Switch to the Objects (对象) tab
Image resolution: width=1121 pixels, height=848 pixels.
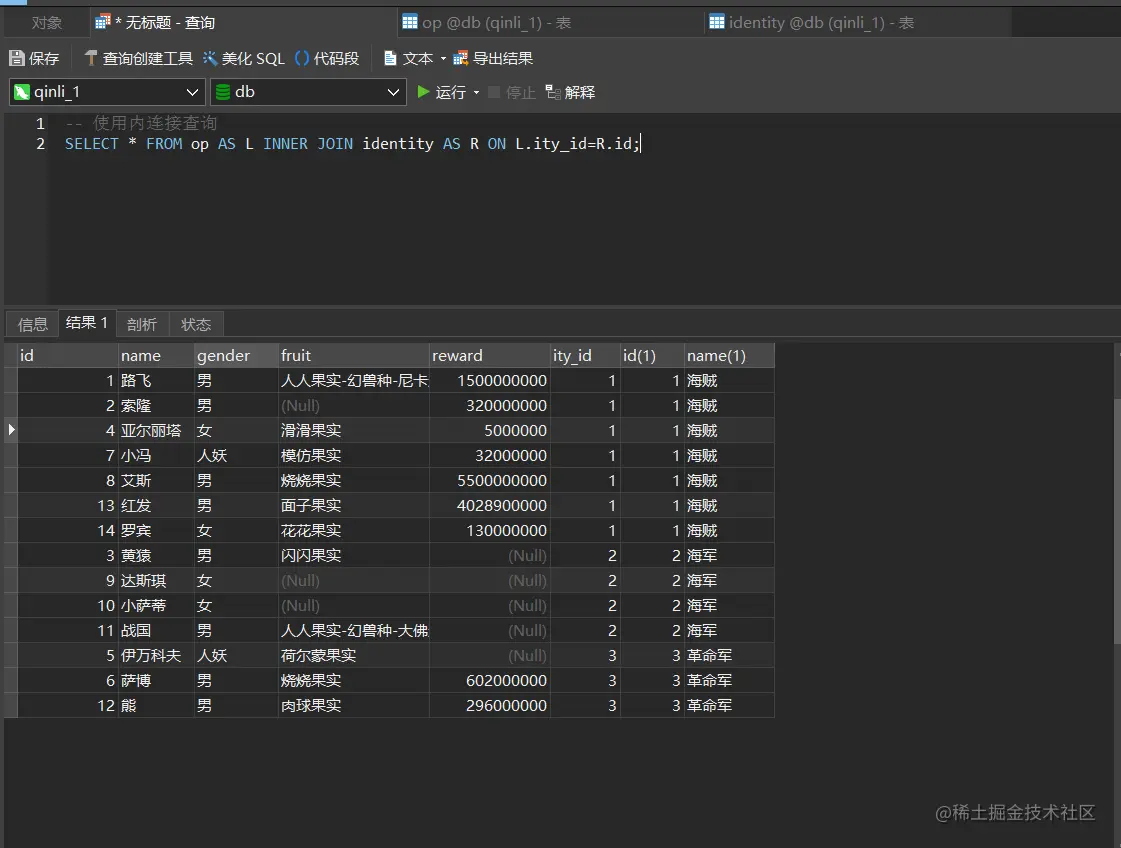click(x=46, y=23)
